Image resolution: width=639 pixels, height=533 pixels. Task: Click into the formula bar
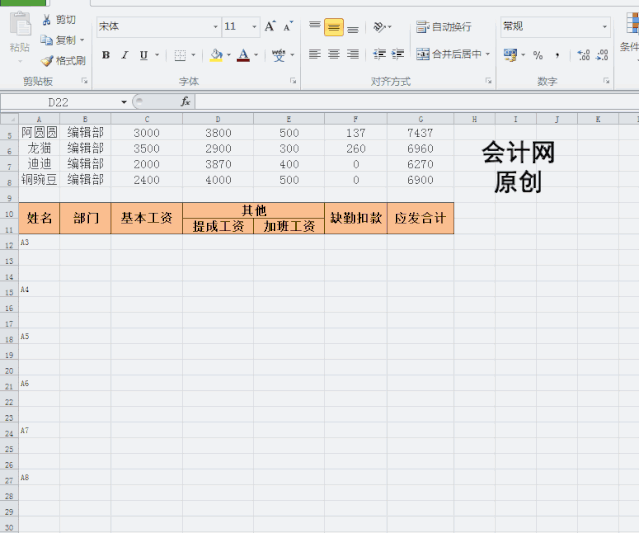tap(416, 102)
